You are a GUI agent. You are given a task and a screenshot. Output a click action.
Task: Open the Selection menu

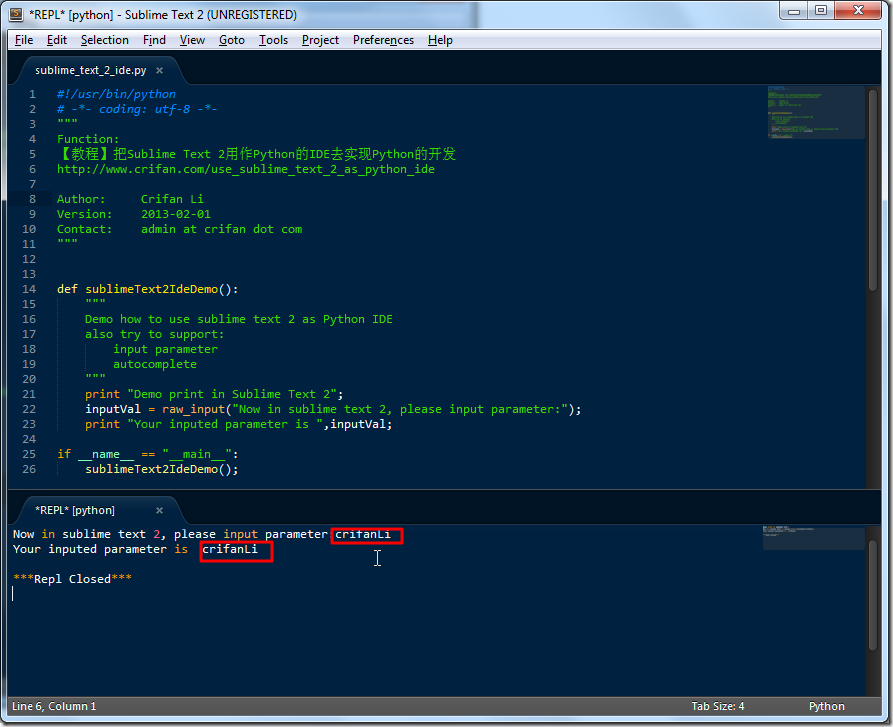click(x=104, y=40)
